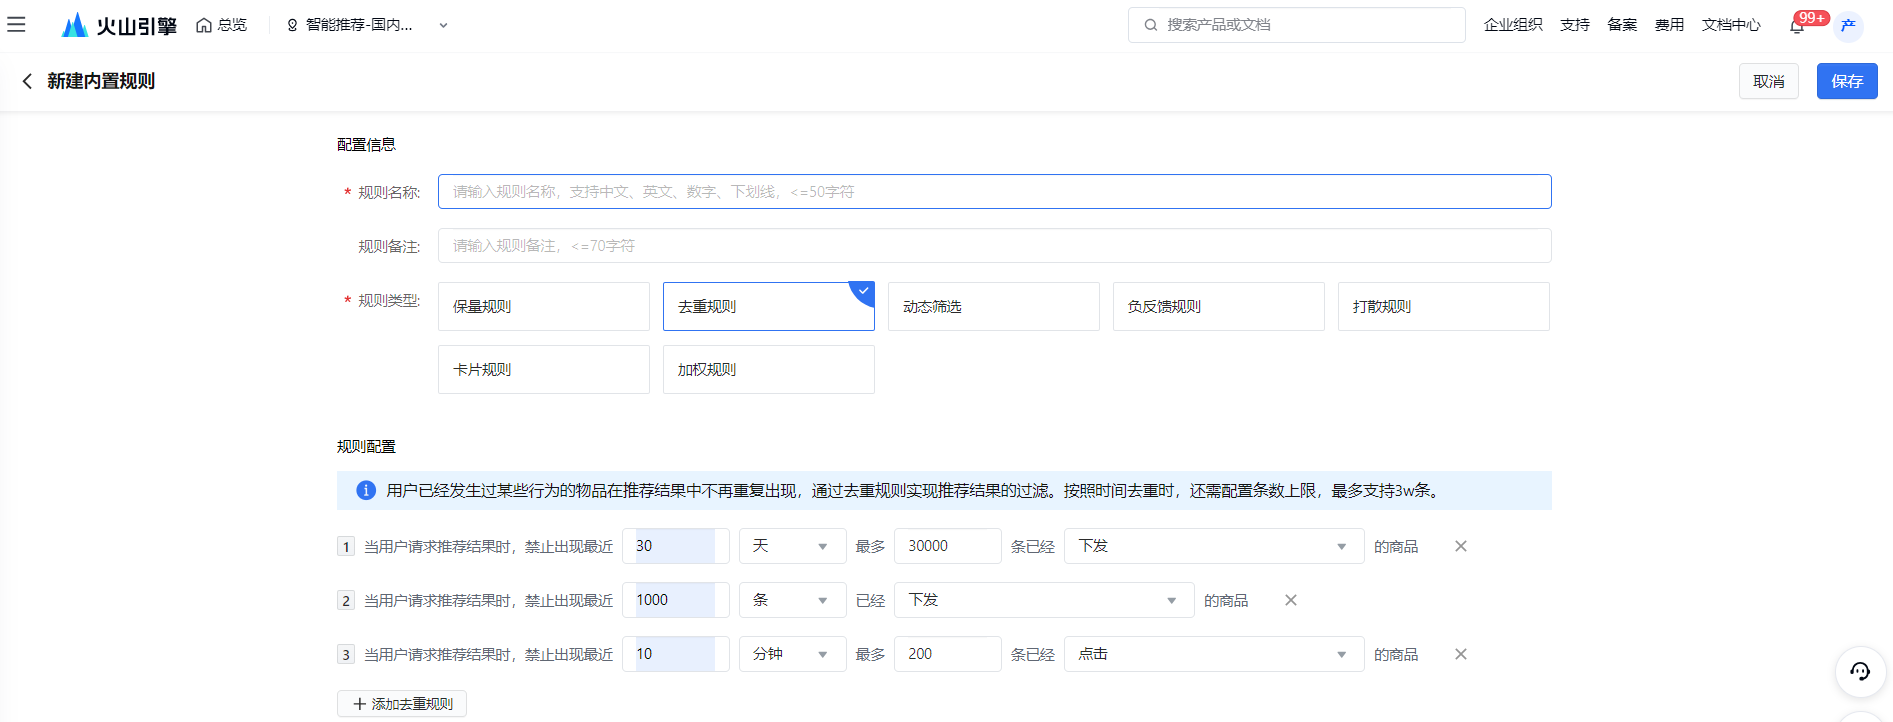1893x722 pixels.
Task: Click the 规则配置 section heading
Action: click(x=366, y=447)
